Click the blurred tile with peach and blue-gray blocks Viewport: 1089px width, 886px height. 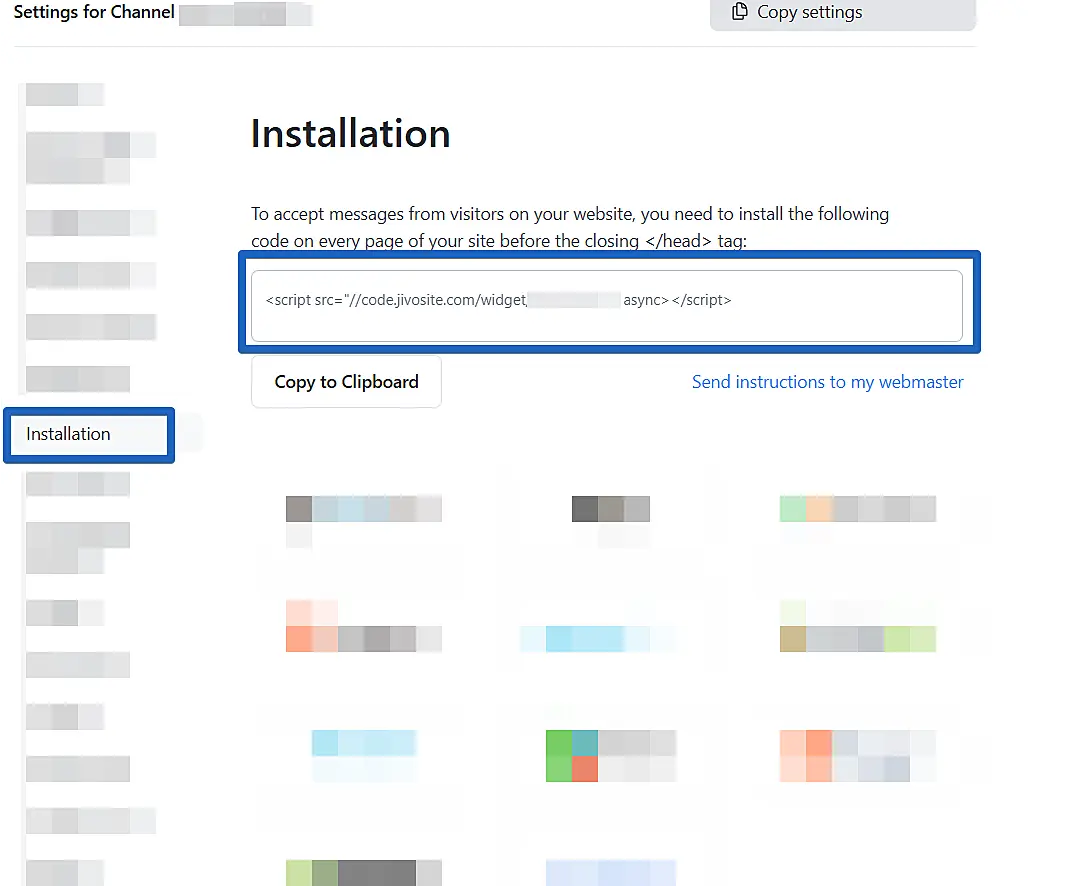click(x=857, y=756)
